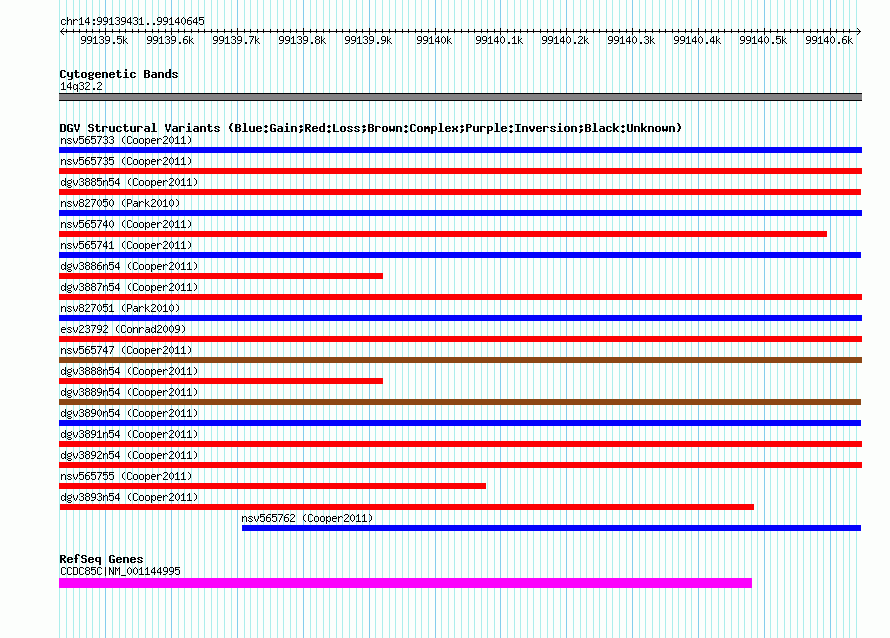Viewport: 890px width, 638px height.
Task: Click the 99140.5k ruler label
Action: (x=763, y=40)
